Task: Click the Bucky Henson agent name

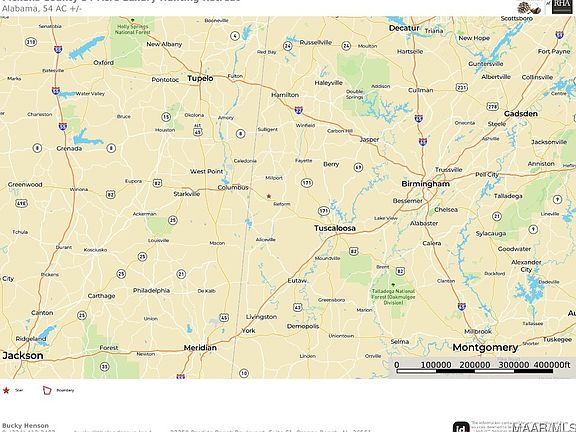Action: click(x=25, y=425)
